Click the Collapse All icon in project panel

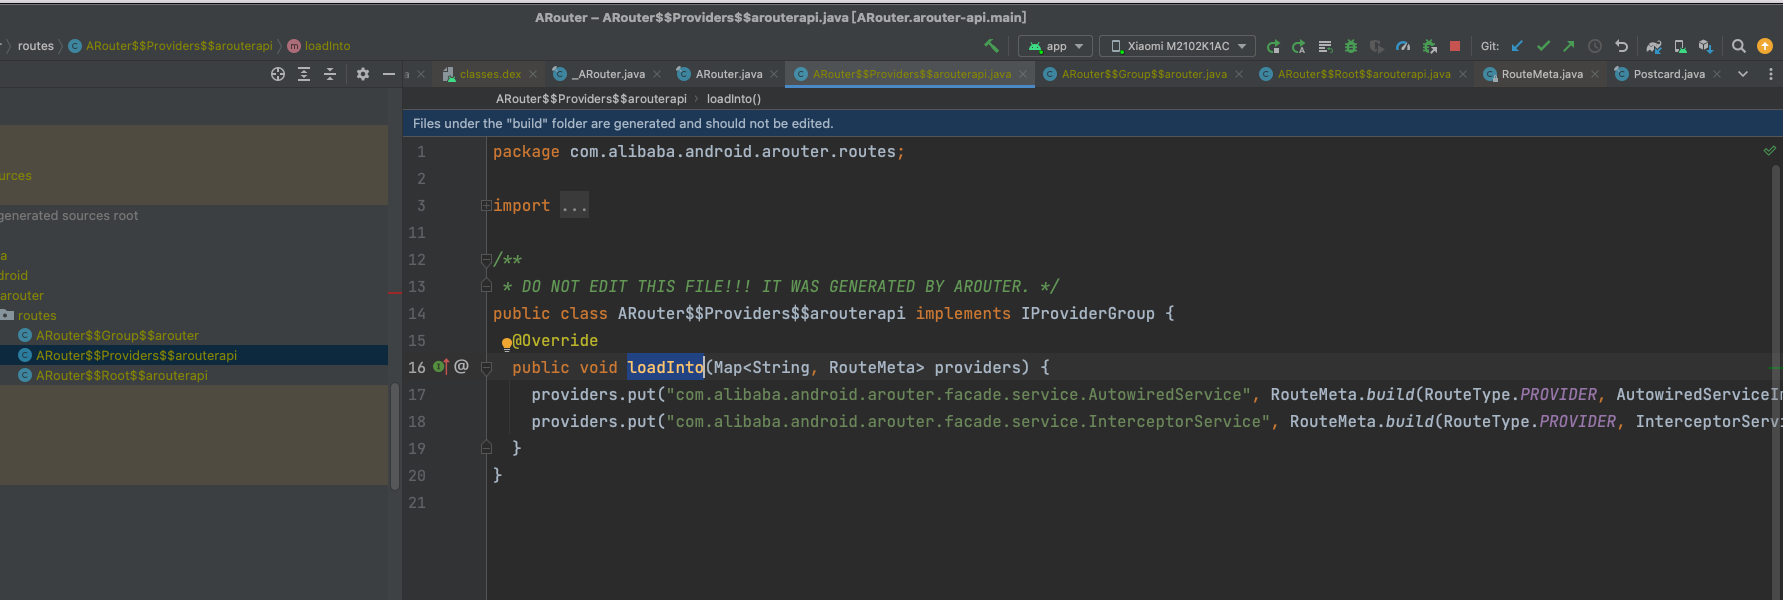point(330,74)
